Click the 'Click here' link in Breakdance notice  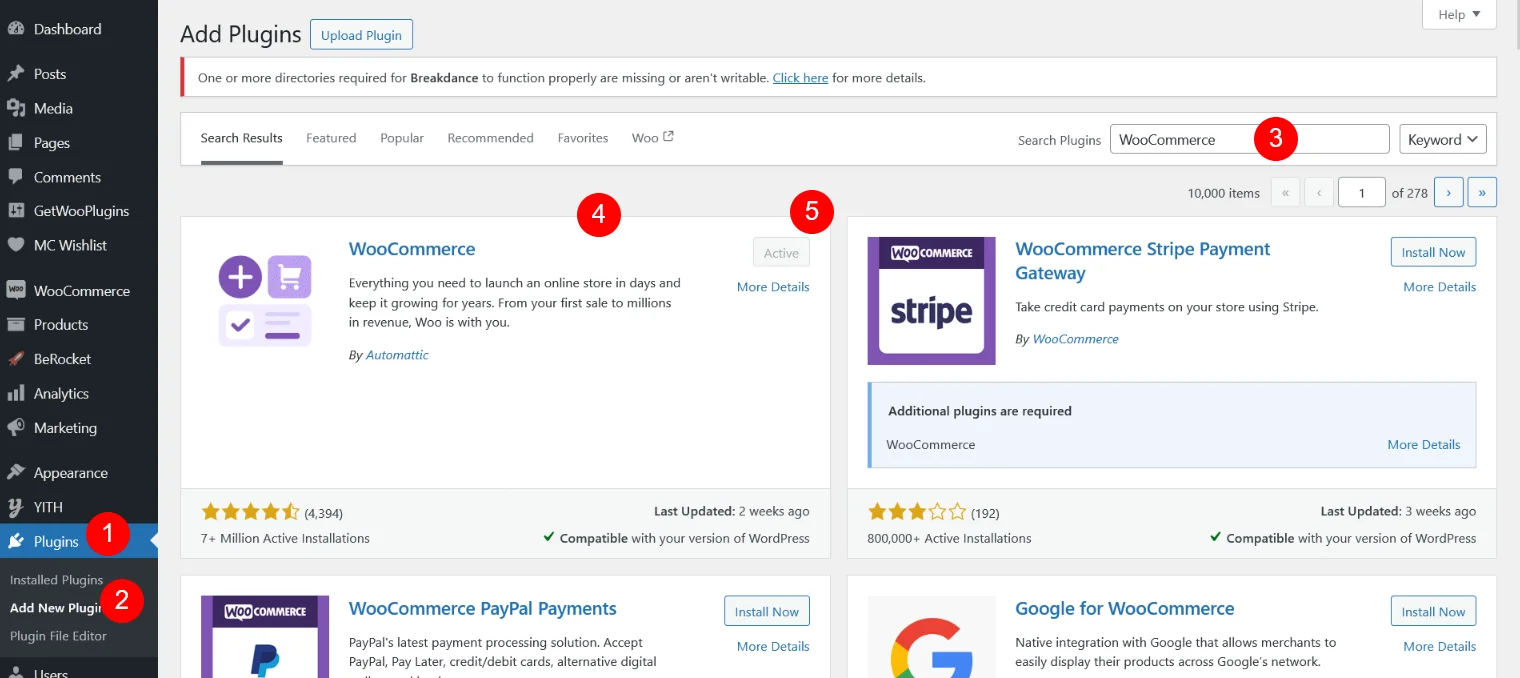[800, 77]
